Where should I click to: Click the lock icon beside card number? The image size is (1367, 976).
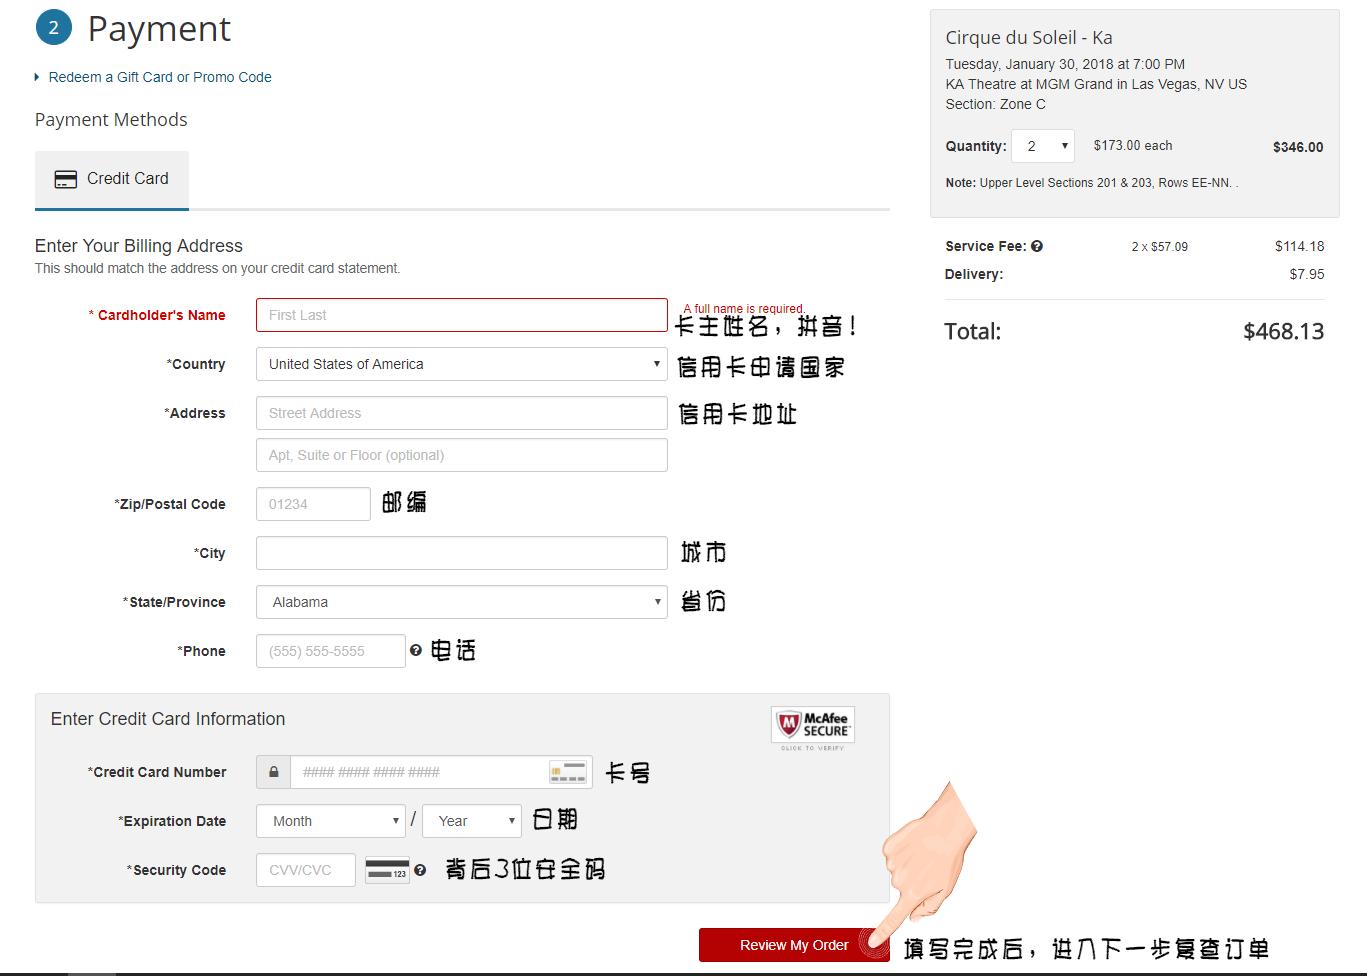(273, 772)
